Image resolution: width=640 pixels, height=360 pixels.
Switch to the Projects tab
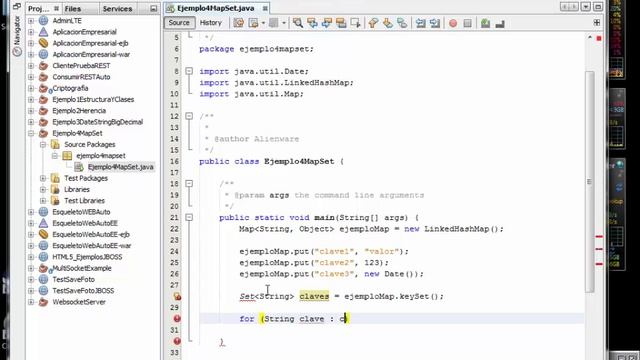point(43,8)
